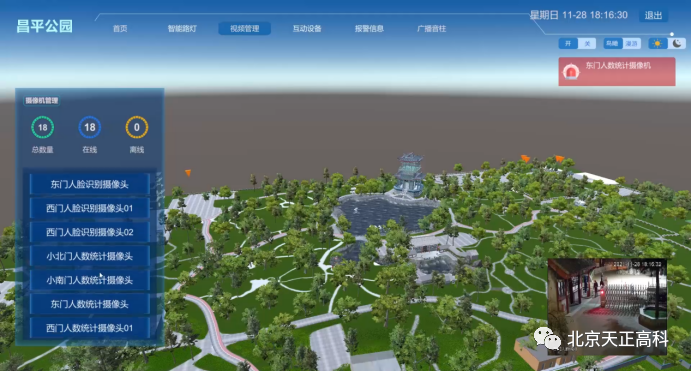The image size is (692, 371).
Task: Select the rightmost orange camera marker on the map
Action: [x=560, y=158]
